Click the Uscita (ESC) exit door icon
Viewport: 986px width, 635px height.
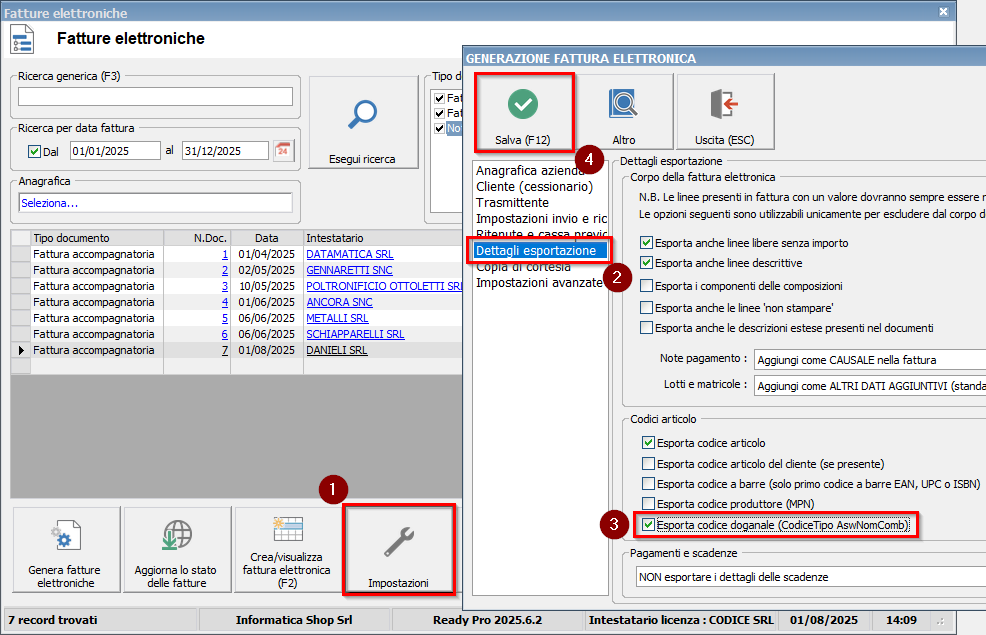tap(724, 112)
